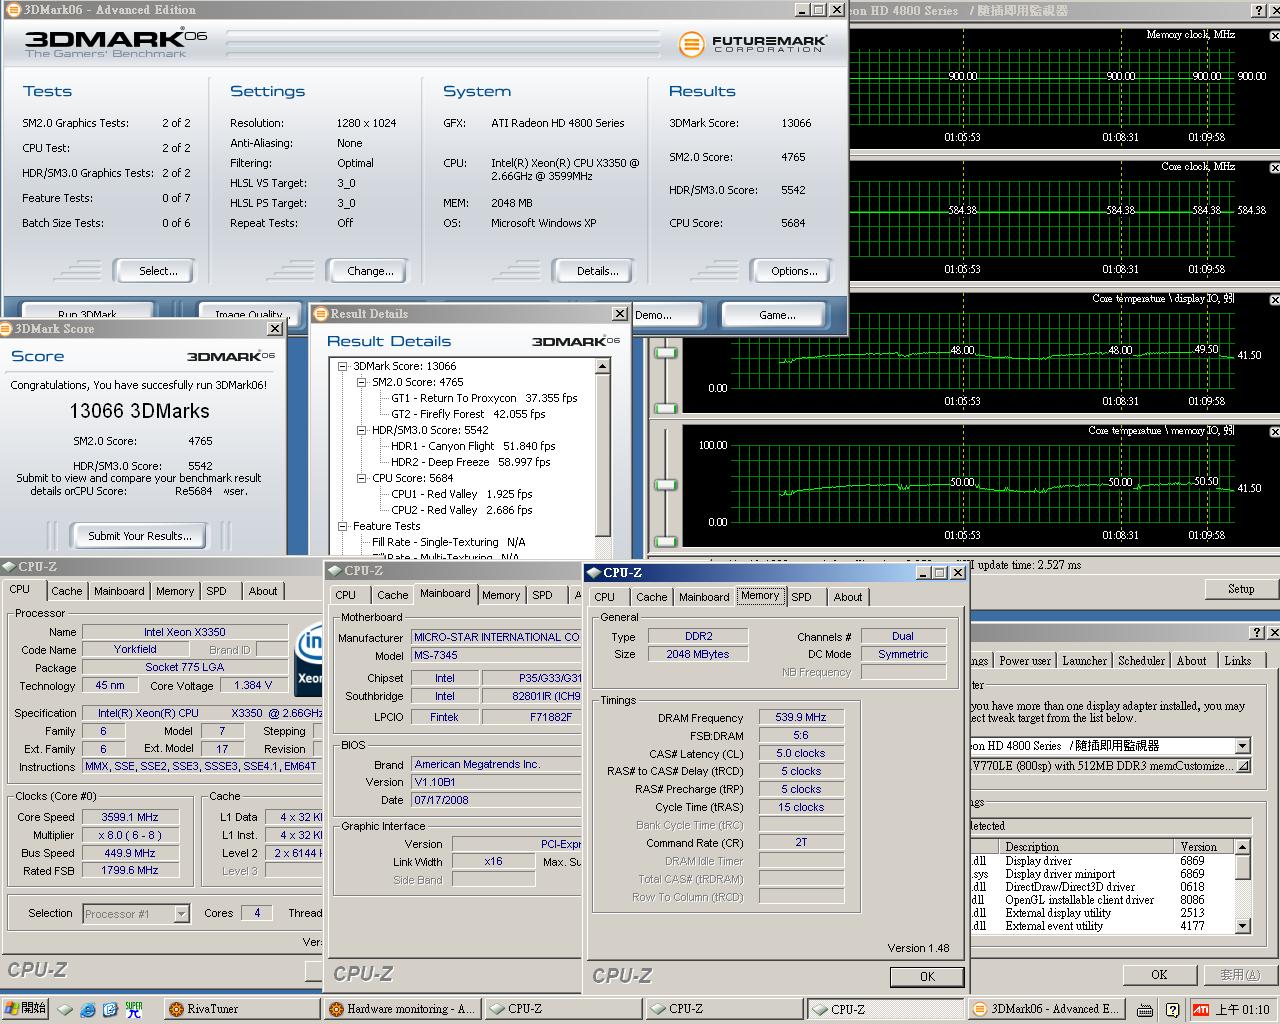Close the Memory clock graph
Image resolution: width=1280 pixels, height=1024 pixels.
click(x=1274, y=36)
